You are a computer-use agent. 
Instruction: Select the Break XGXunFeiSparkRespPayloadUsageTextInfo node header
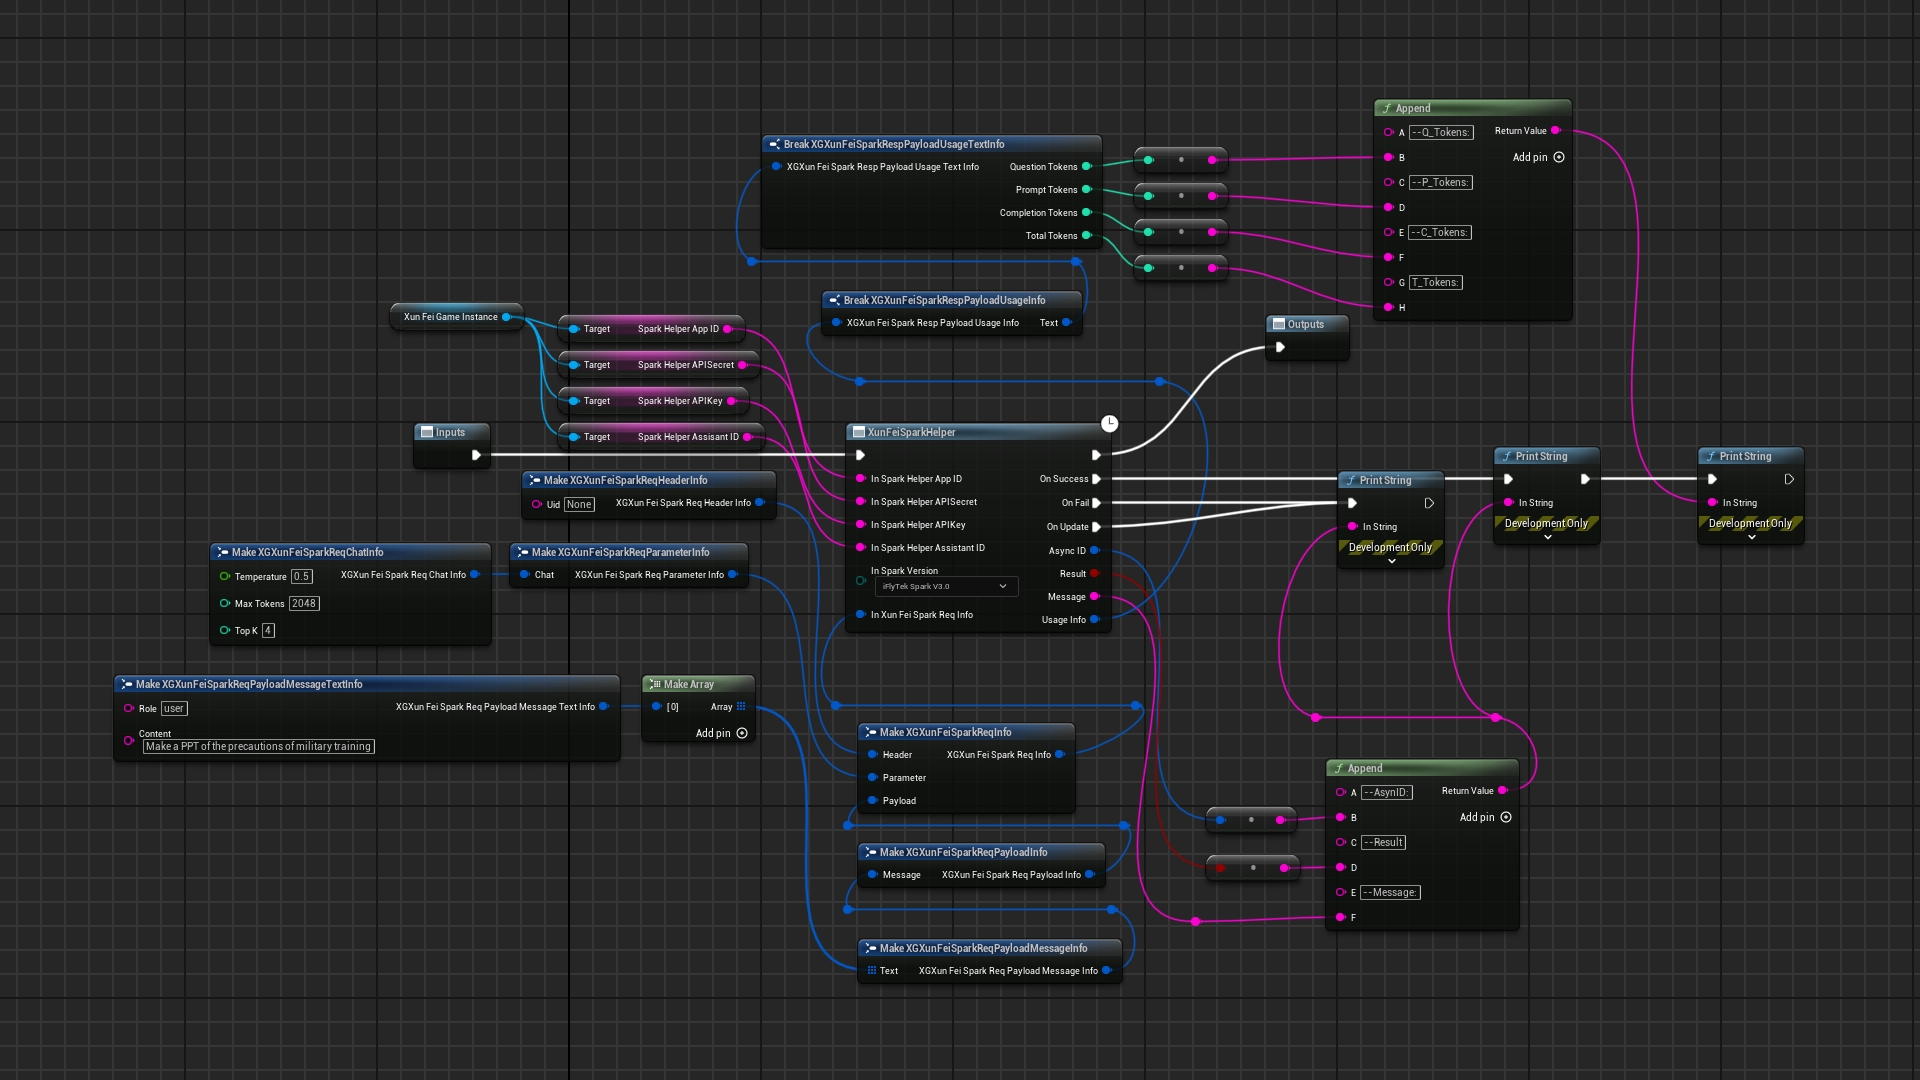coord(893,144)
